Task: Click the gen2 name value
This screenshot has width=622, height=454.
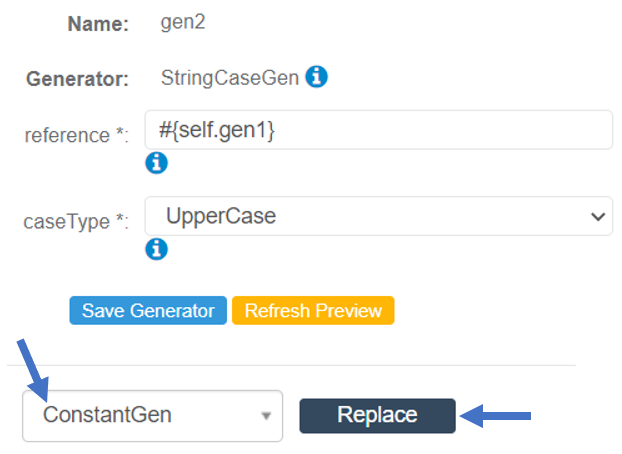Action: (181, 24)
